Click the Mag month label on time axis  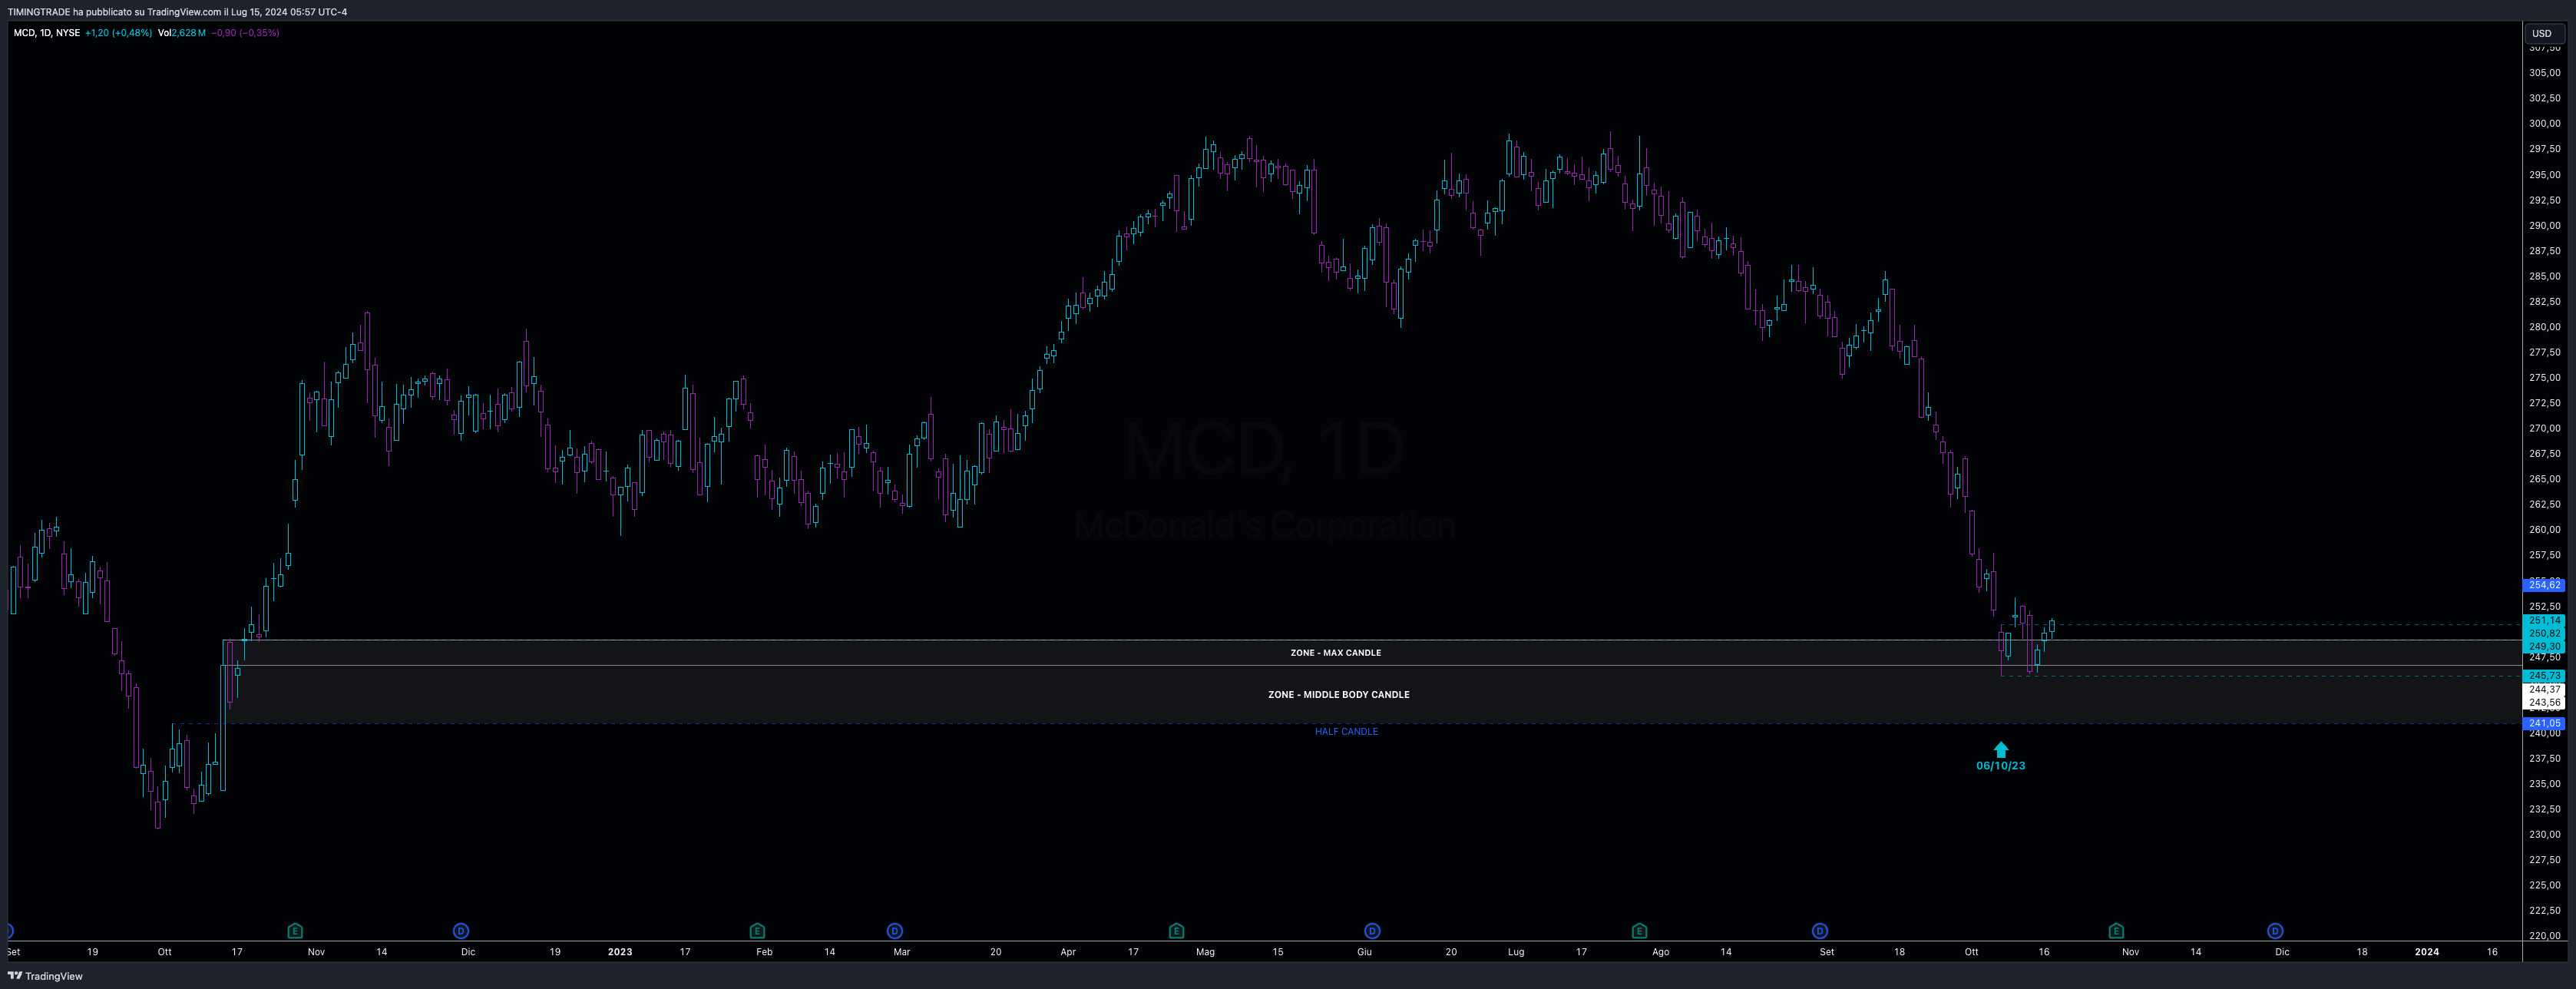tap(1205, 952)
